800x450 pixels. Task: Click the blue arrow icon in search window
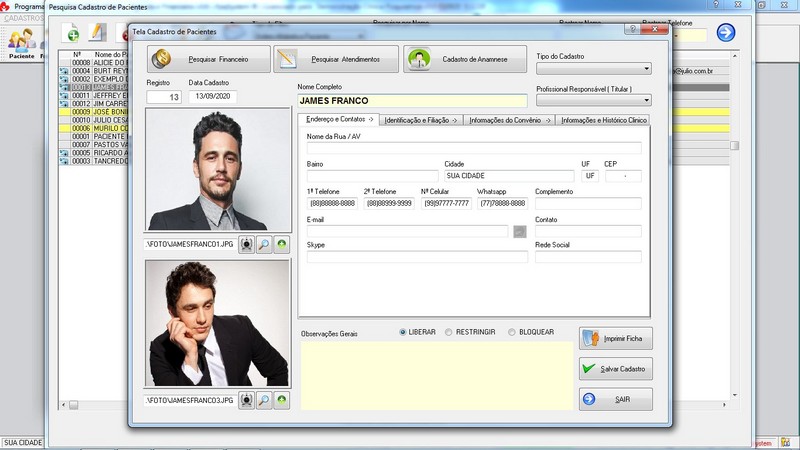tap(725, 33)
